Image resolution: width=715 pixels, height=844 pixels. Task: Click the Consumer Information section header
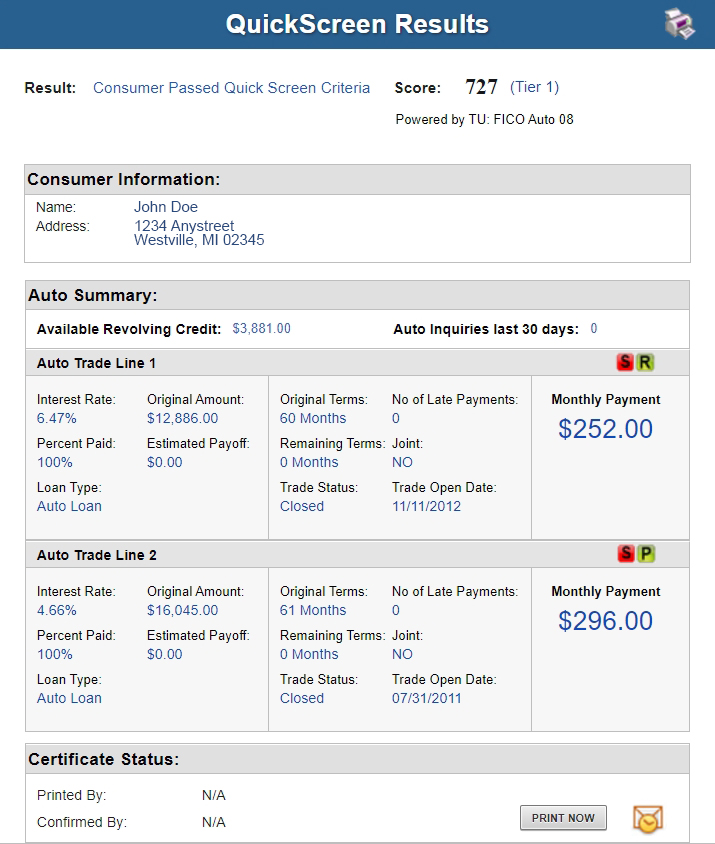click(358, 179)
